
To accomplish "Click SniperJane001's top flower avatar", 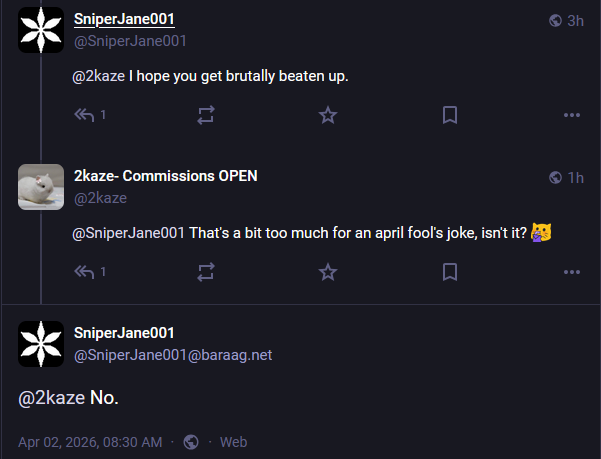I will [x=42, y=30].
